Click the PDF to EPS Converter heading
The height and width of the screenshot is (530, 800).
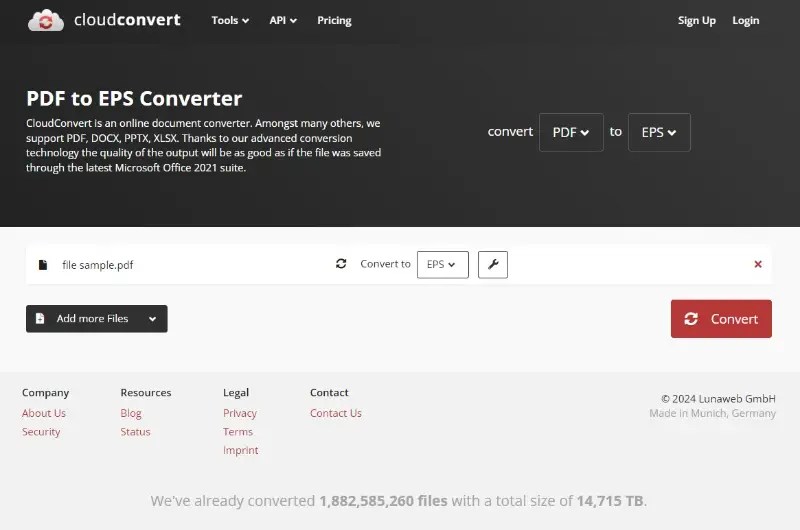click(x=134, y=98)
